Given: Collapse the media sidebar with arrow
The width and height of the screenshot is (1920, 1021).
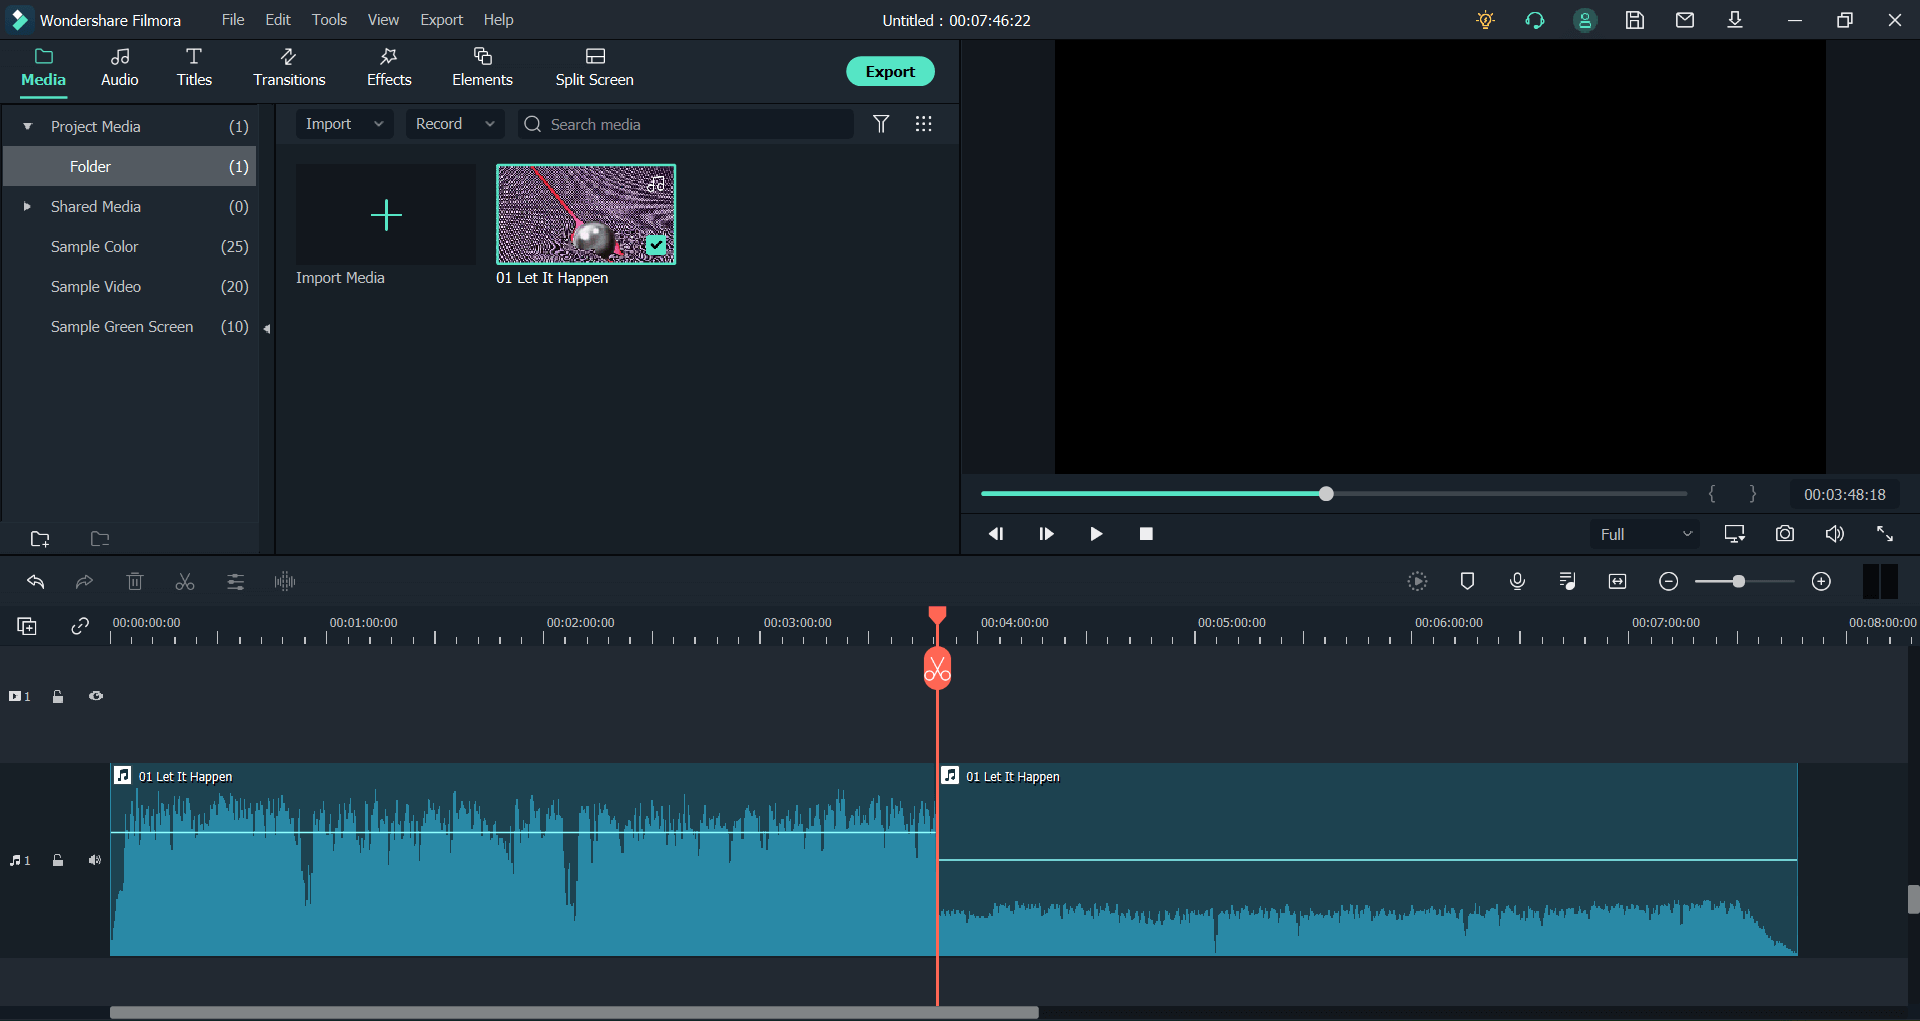Looking at the screenshot, I should coord(267,328).
